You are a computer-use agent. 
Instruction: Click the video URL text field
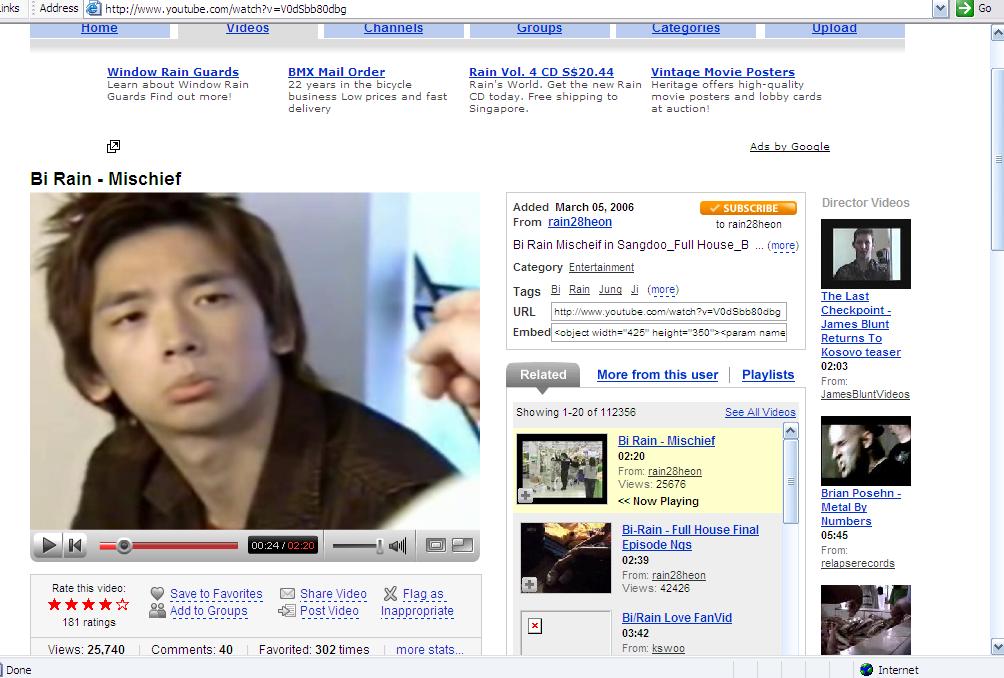pos(668,312)
